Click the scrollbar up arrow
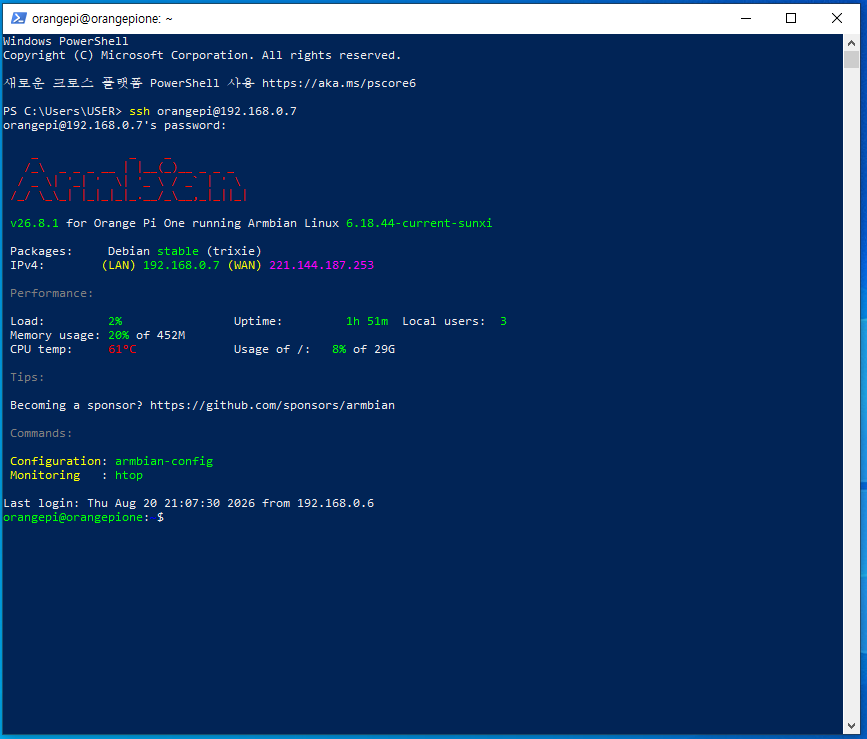This screenshot has height=739, width=867. click(852, 43)
